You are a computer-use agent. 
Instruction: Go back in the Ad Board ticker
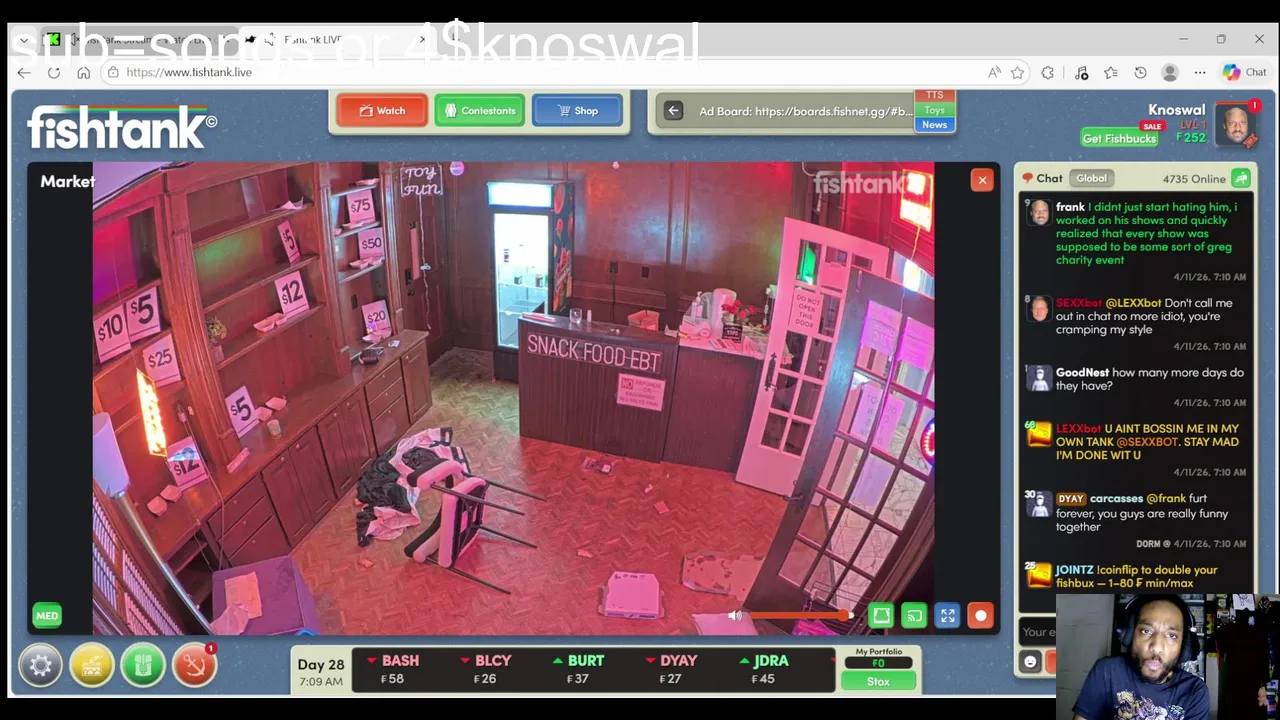click(x=673, y=111)
